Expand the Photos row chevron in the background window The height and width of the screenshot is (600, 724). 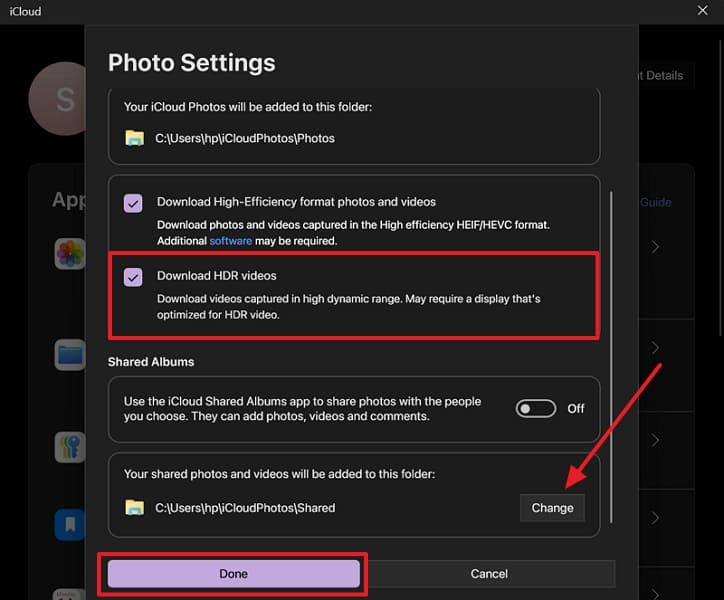click(655, 247)
